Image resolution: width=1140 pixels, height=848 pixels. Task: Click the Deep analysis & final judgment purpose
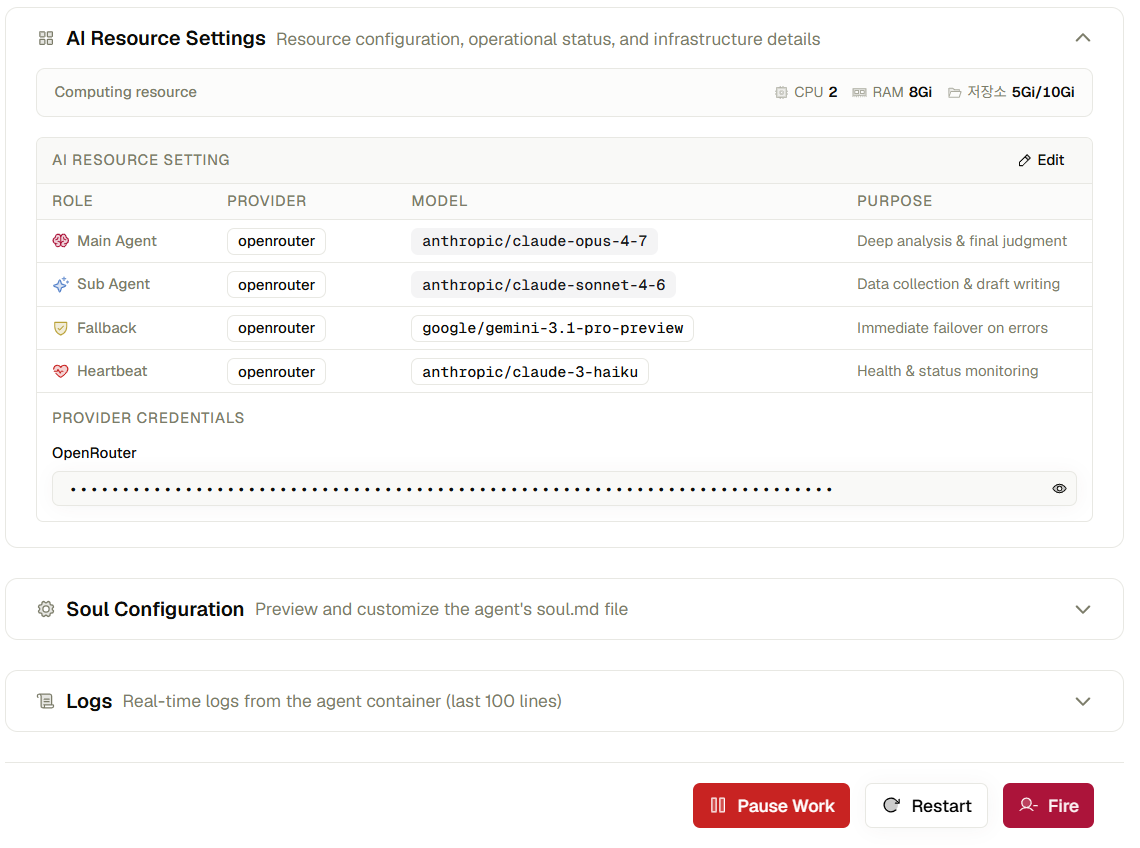point(962,241)
